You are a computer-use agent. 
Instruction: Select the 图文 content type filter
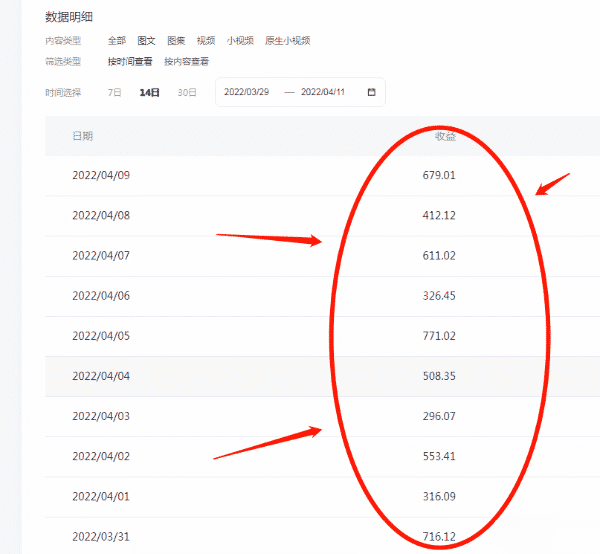point(146,41)
